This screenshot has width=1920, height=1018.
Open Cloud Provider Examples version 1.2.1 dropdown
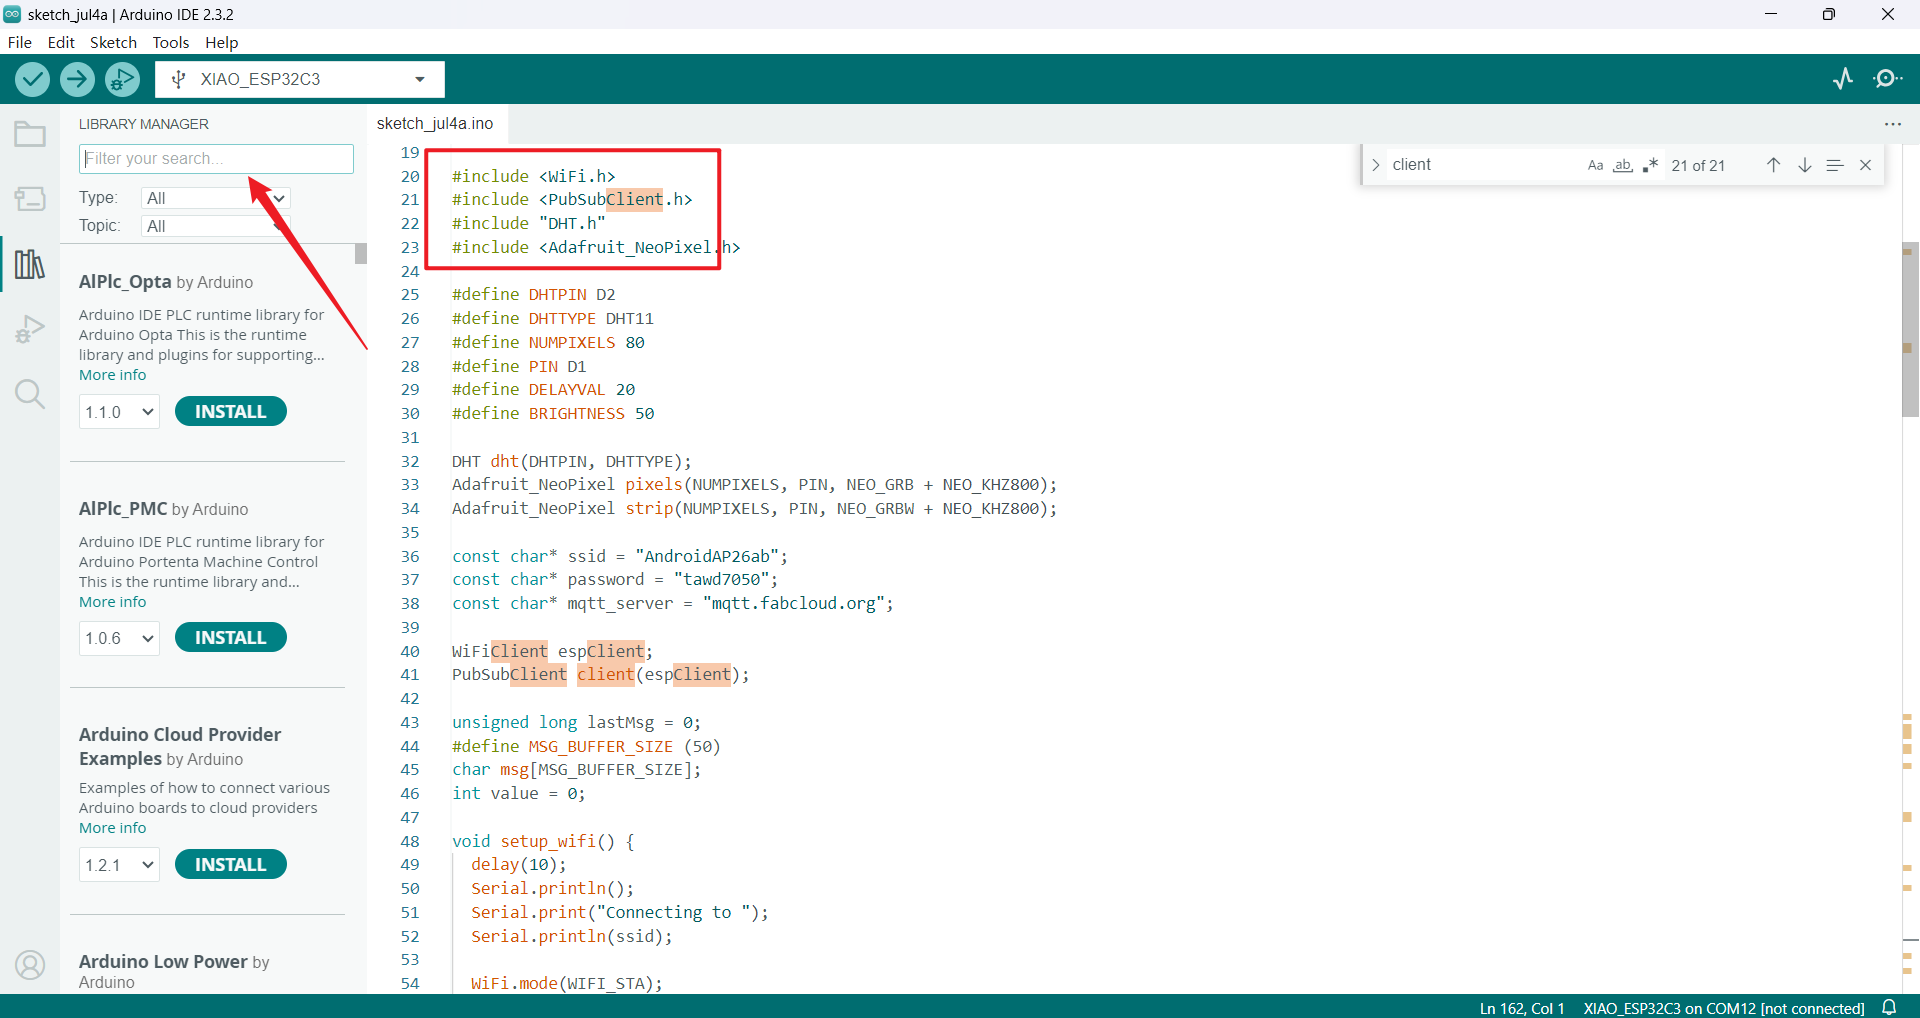[119, 865]
